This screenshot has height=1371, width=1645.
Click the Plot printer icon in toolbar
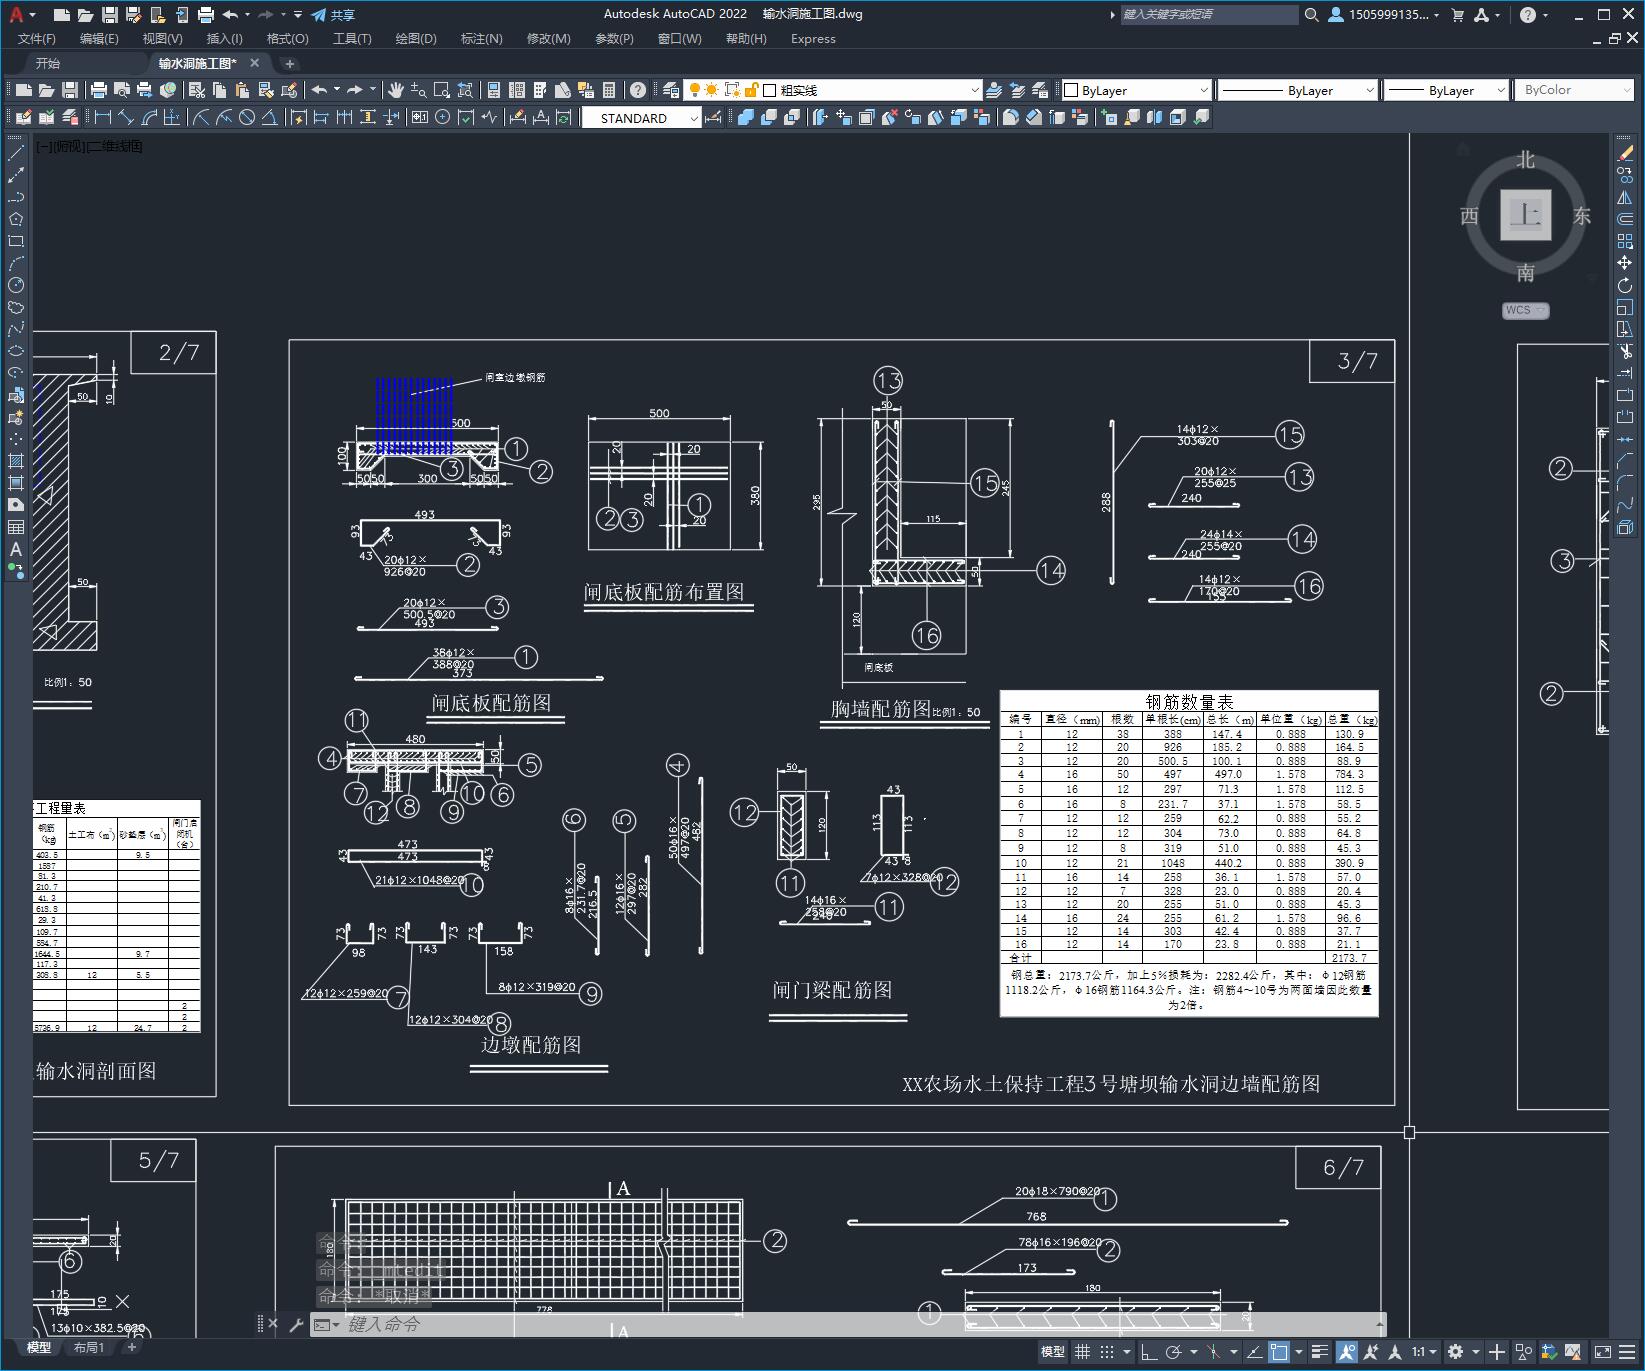click(x=99, y=90)
